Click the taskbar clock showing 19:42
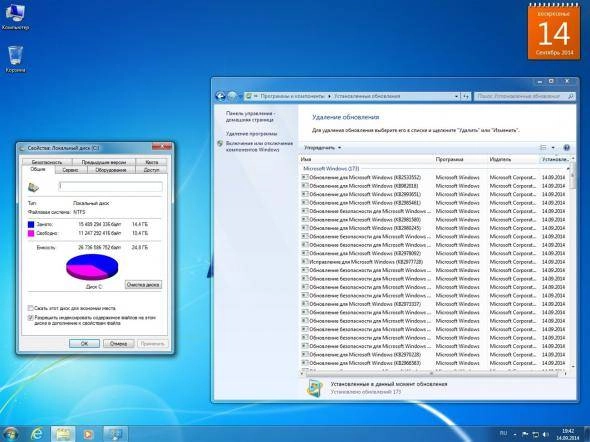This screenshot has height=442, width=590. point(568,434)
